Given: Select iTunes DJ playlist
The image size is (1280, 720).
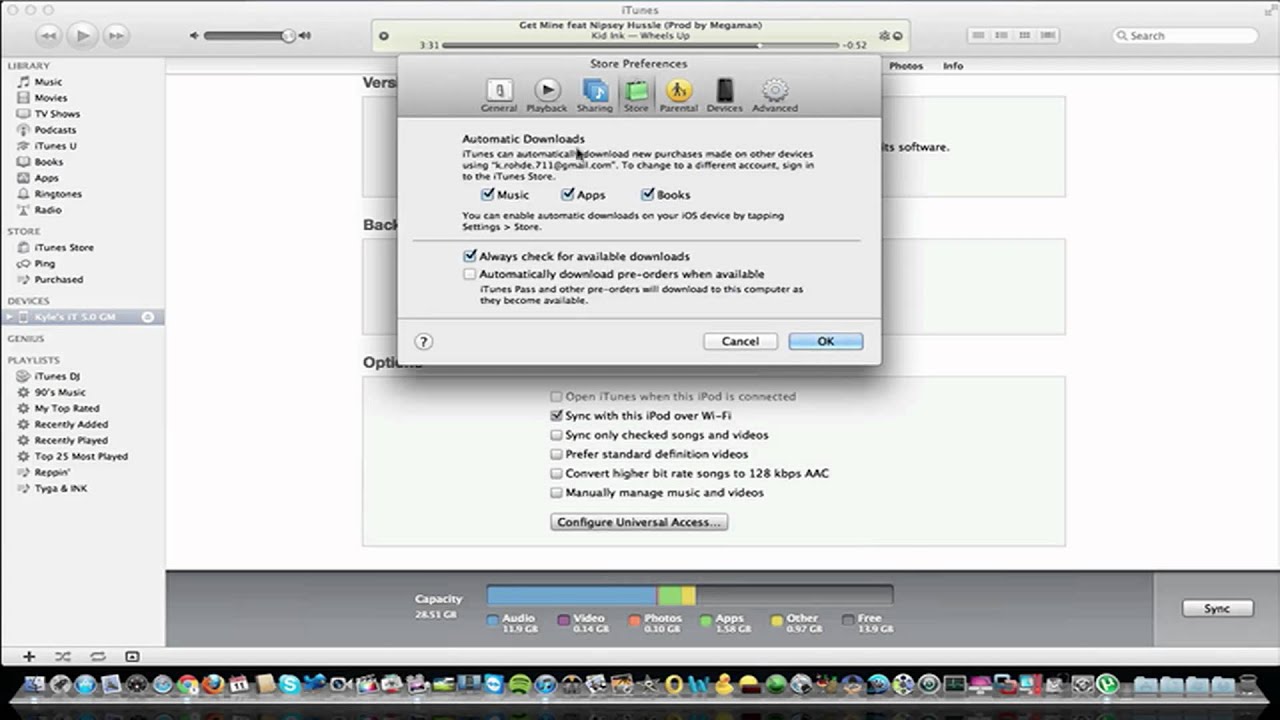Looking at the screenshot, I should coord(57,377).
